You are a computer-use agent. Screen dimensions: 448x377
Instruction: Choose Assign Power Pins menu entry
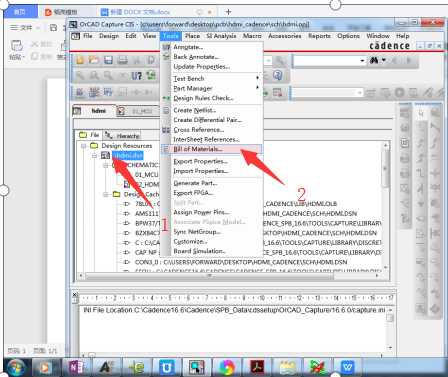click(x=212, y=212)
